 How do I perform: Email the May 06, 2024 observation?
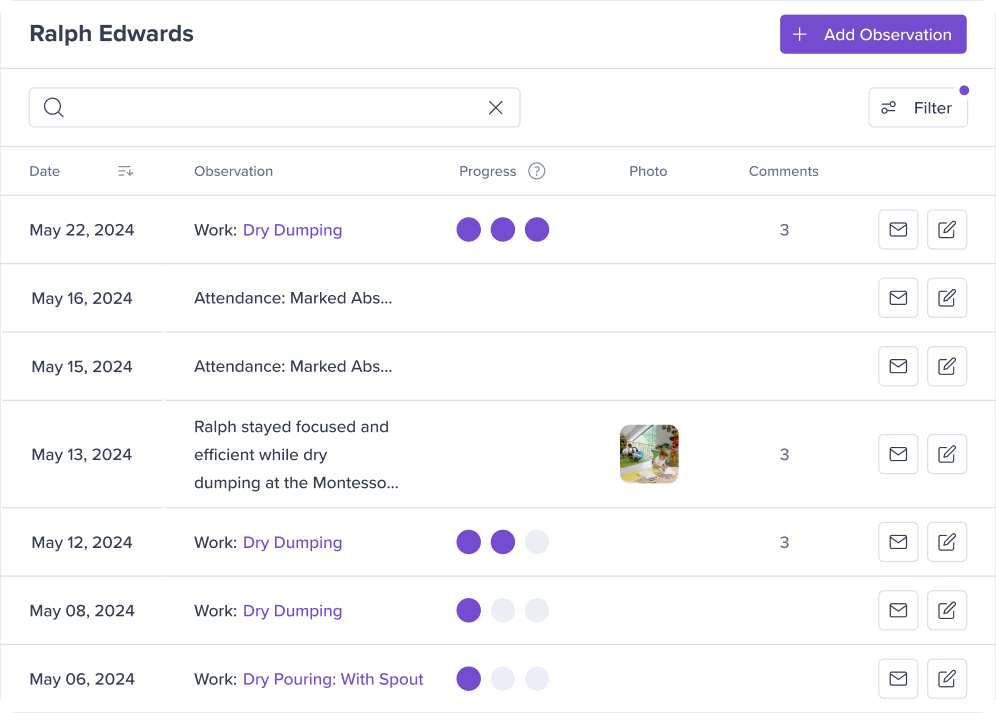click(x=898, y=679)
